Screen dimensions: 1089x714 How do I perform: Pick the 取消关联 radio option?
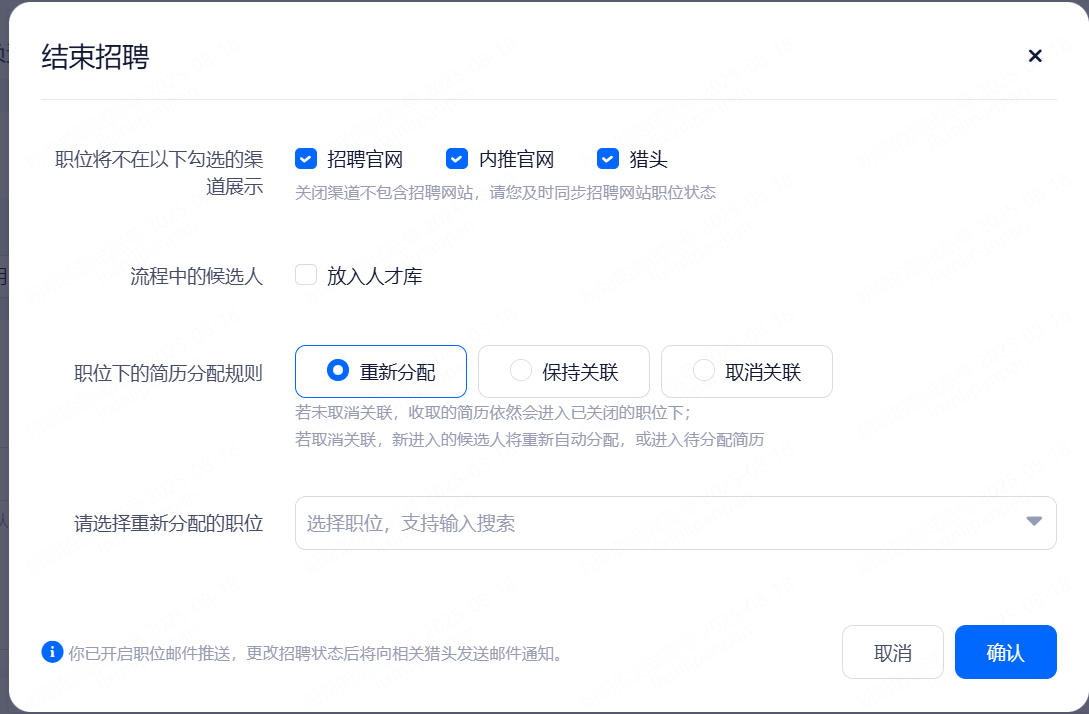click(704, 371)
